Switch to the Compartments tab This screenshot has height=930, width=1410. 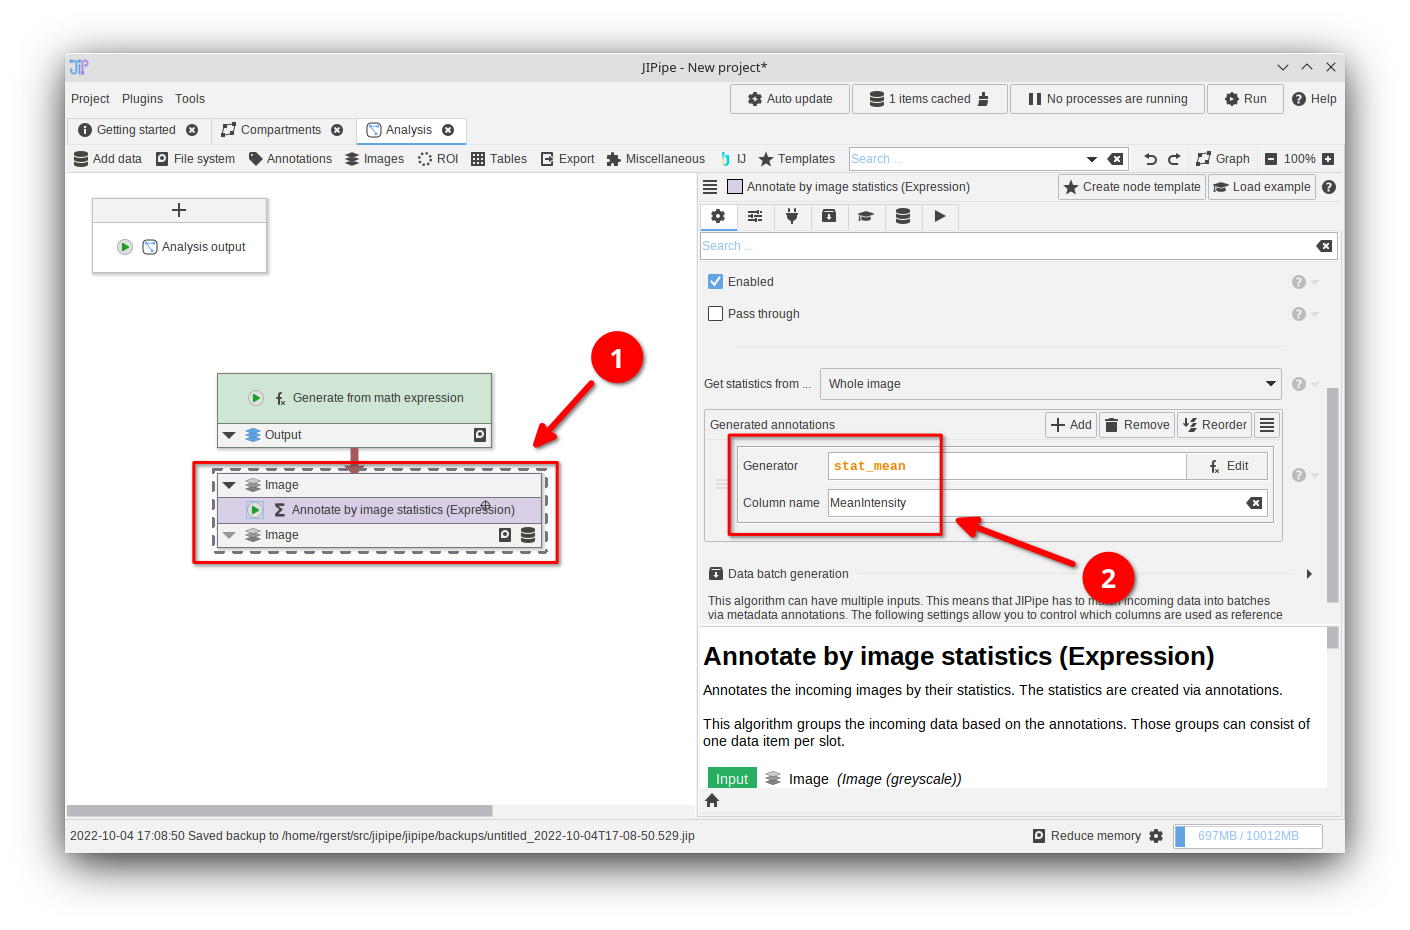point(281,130)
